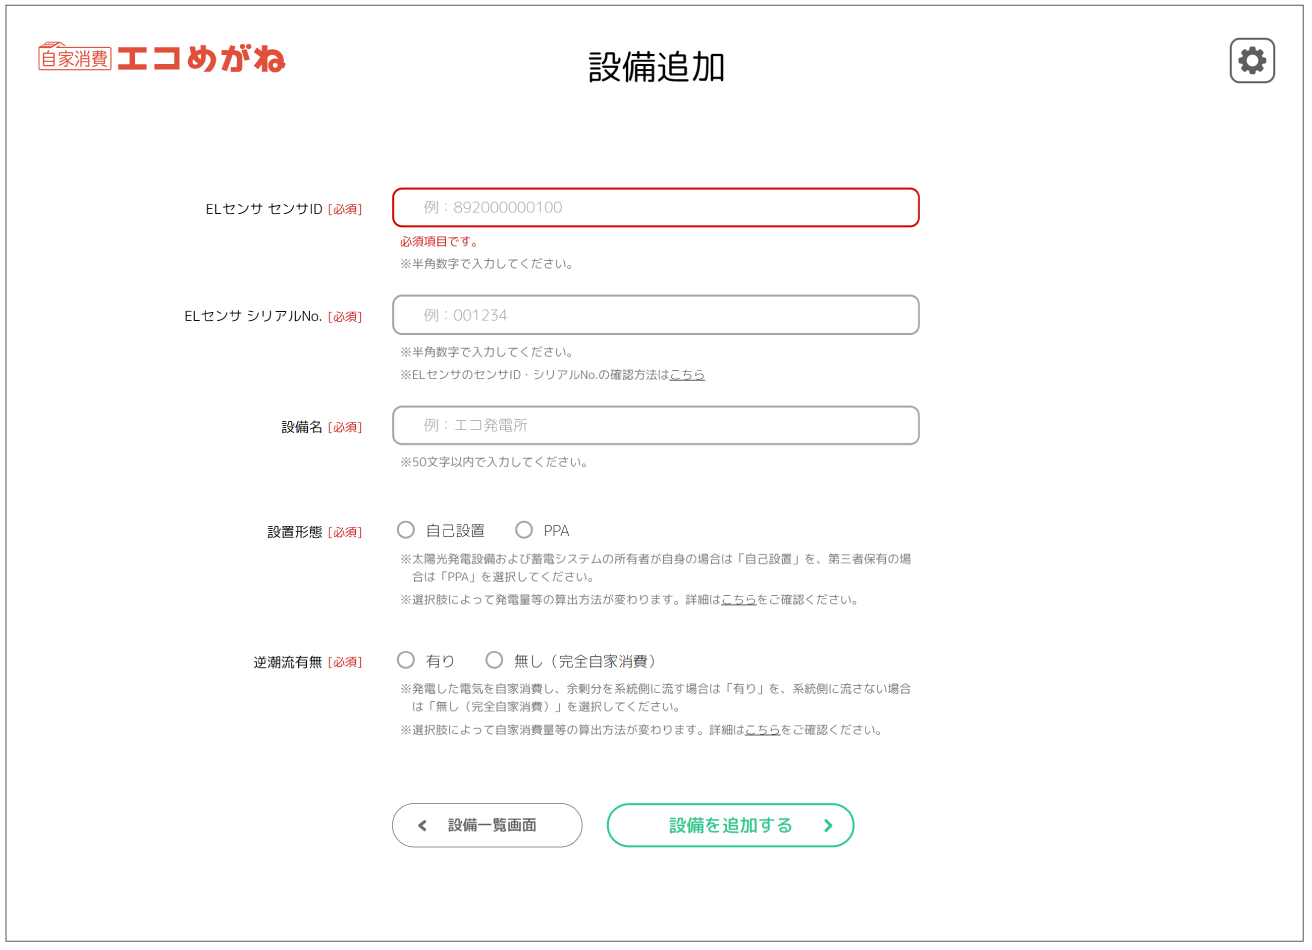Click the 必須項目です。 error message
1312x950 pixels.
coord(440,241)
